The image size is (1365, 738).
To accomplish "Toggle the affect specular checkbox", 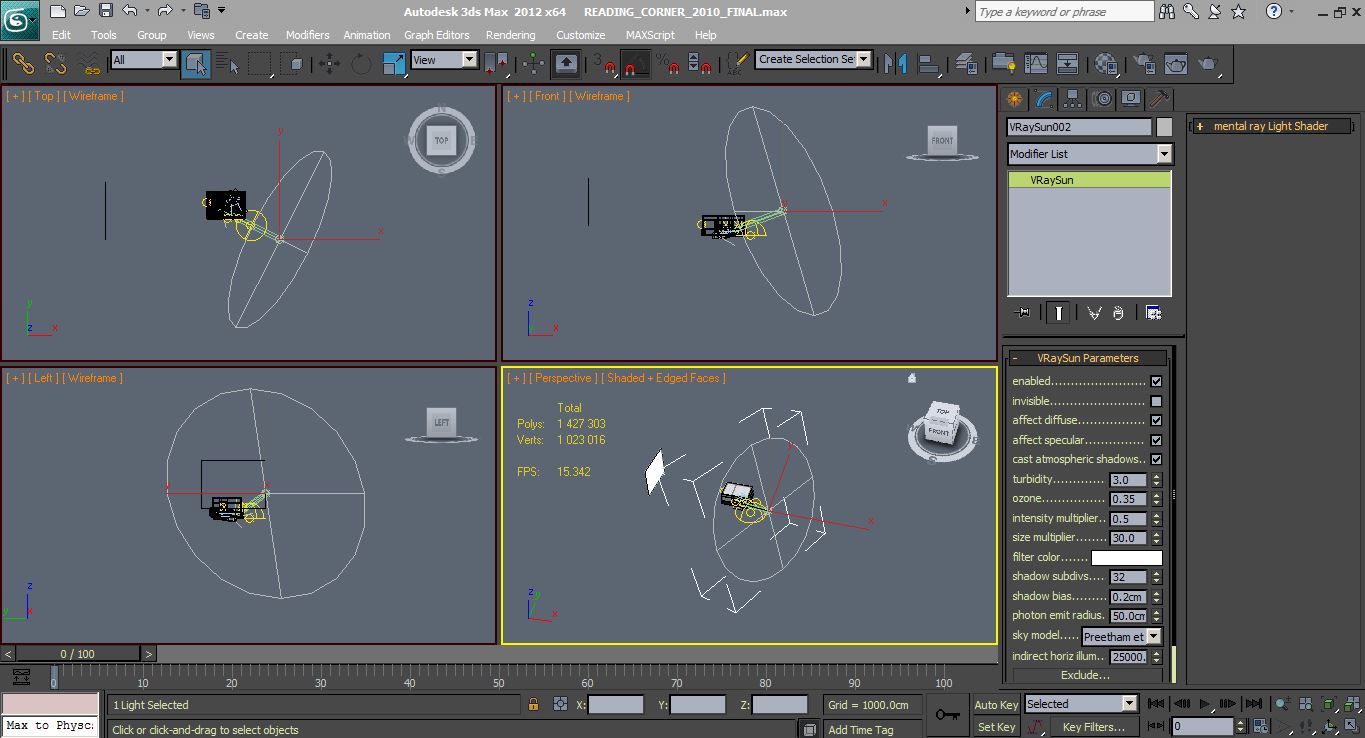I will (x=1156, y=440).
